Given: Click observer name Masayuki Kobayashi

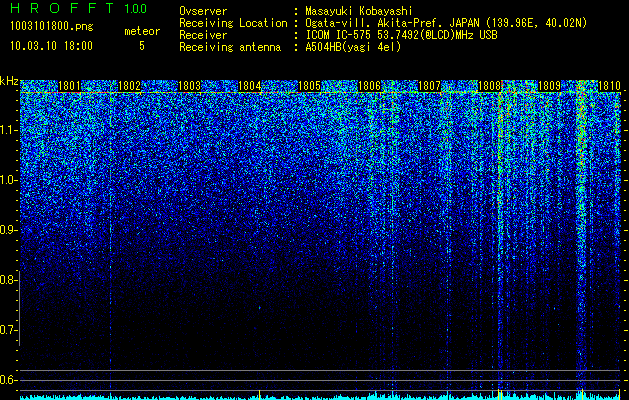Looking at the screenshot, I should pyautogui.click(x=359, y=11).
